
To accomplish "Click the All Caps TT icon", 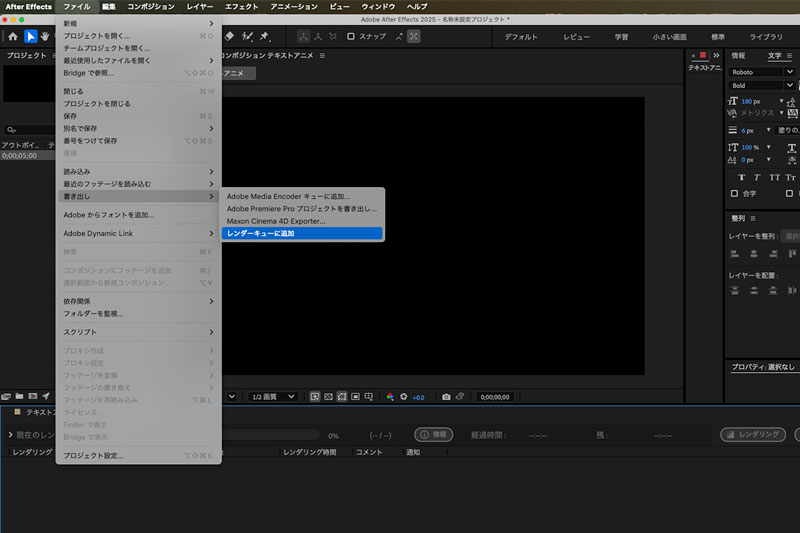I will tap(774, 177).
